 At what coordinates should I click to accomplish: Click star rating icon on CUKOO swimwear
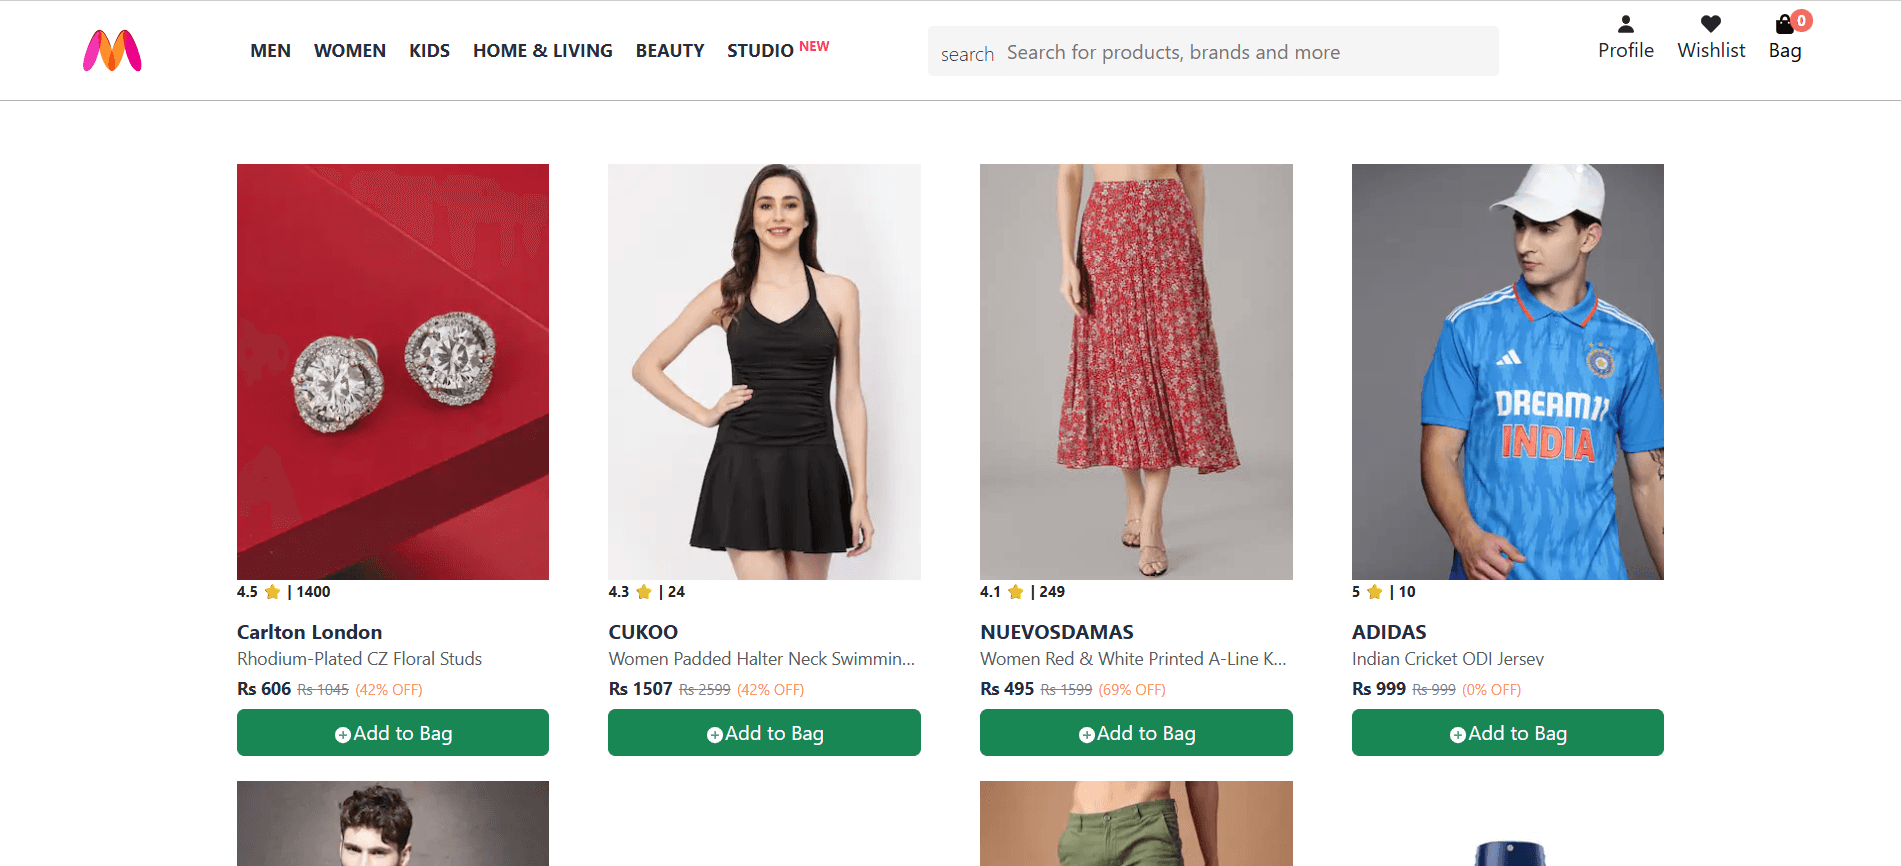[x=644, y=592]
